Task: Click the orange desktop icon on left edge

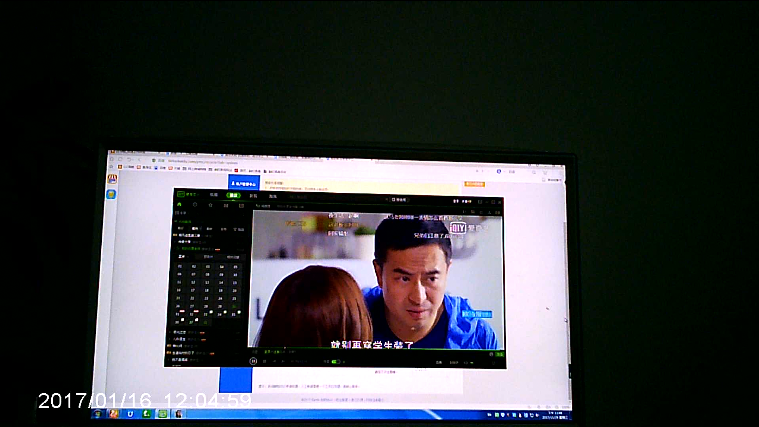Action: click(x=112, y=179)
